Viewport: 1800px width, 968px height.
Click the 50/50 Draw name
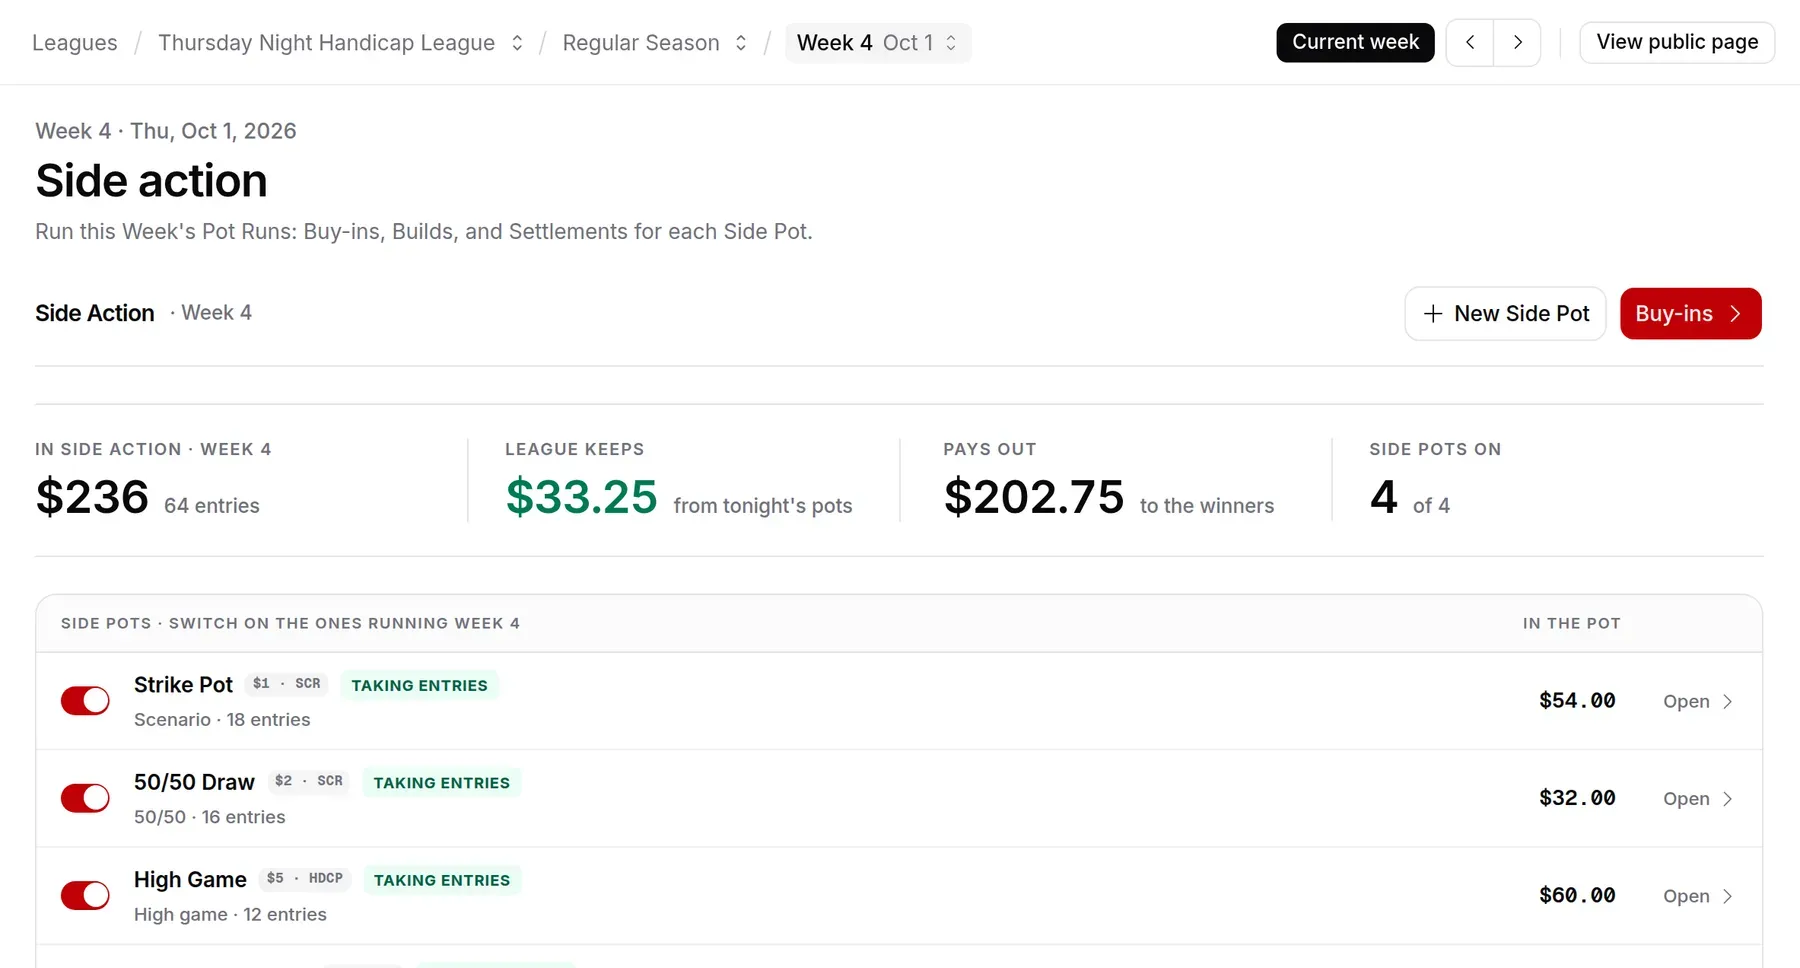[194, 782]
